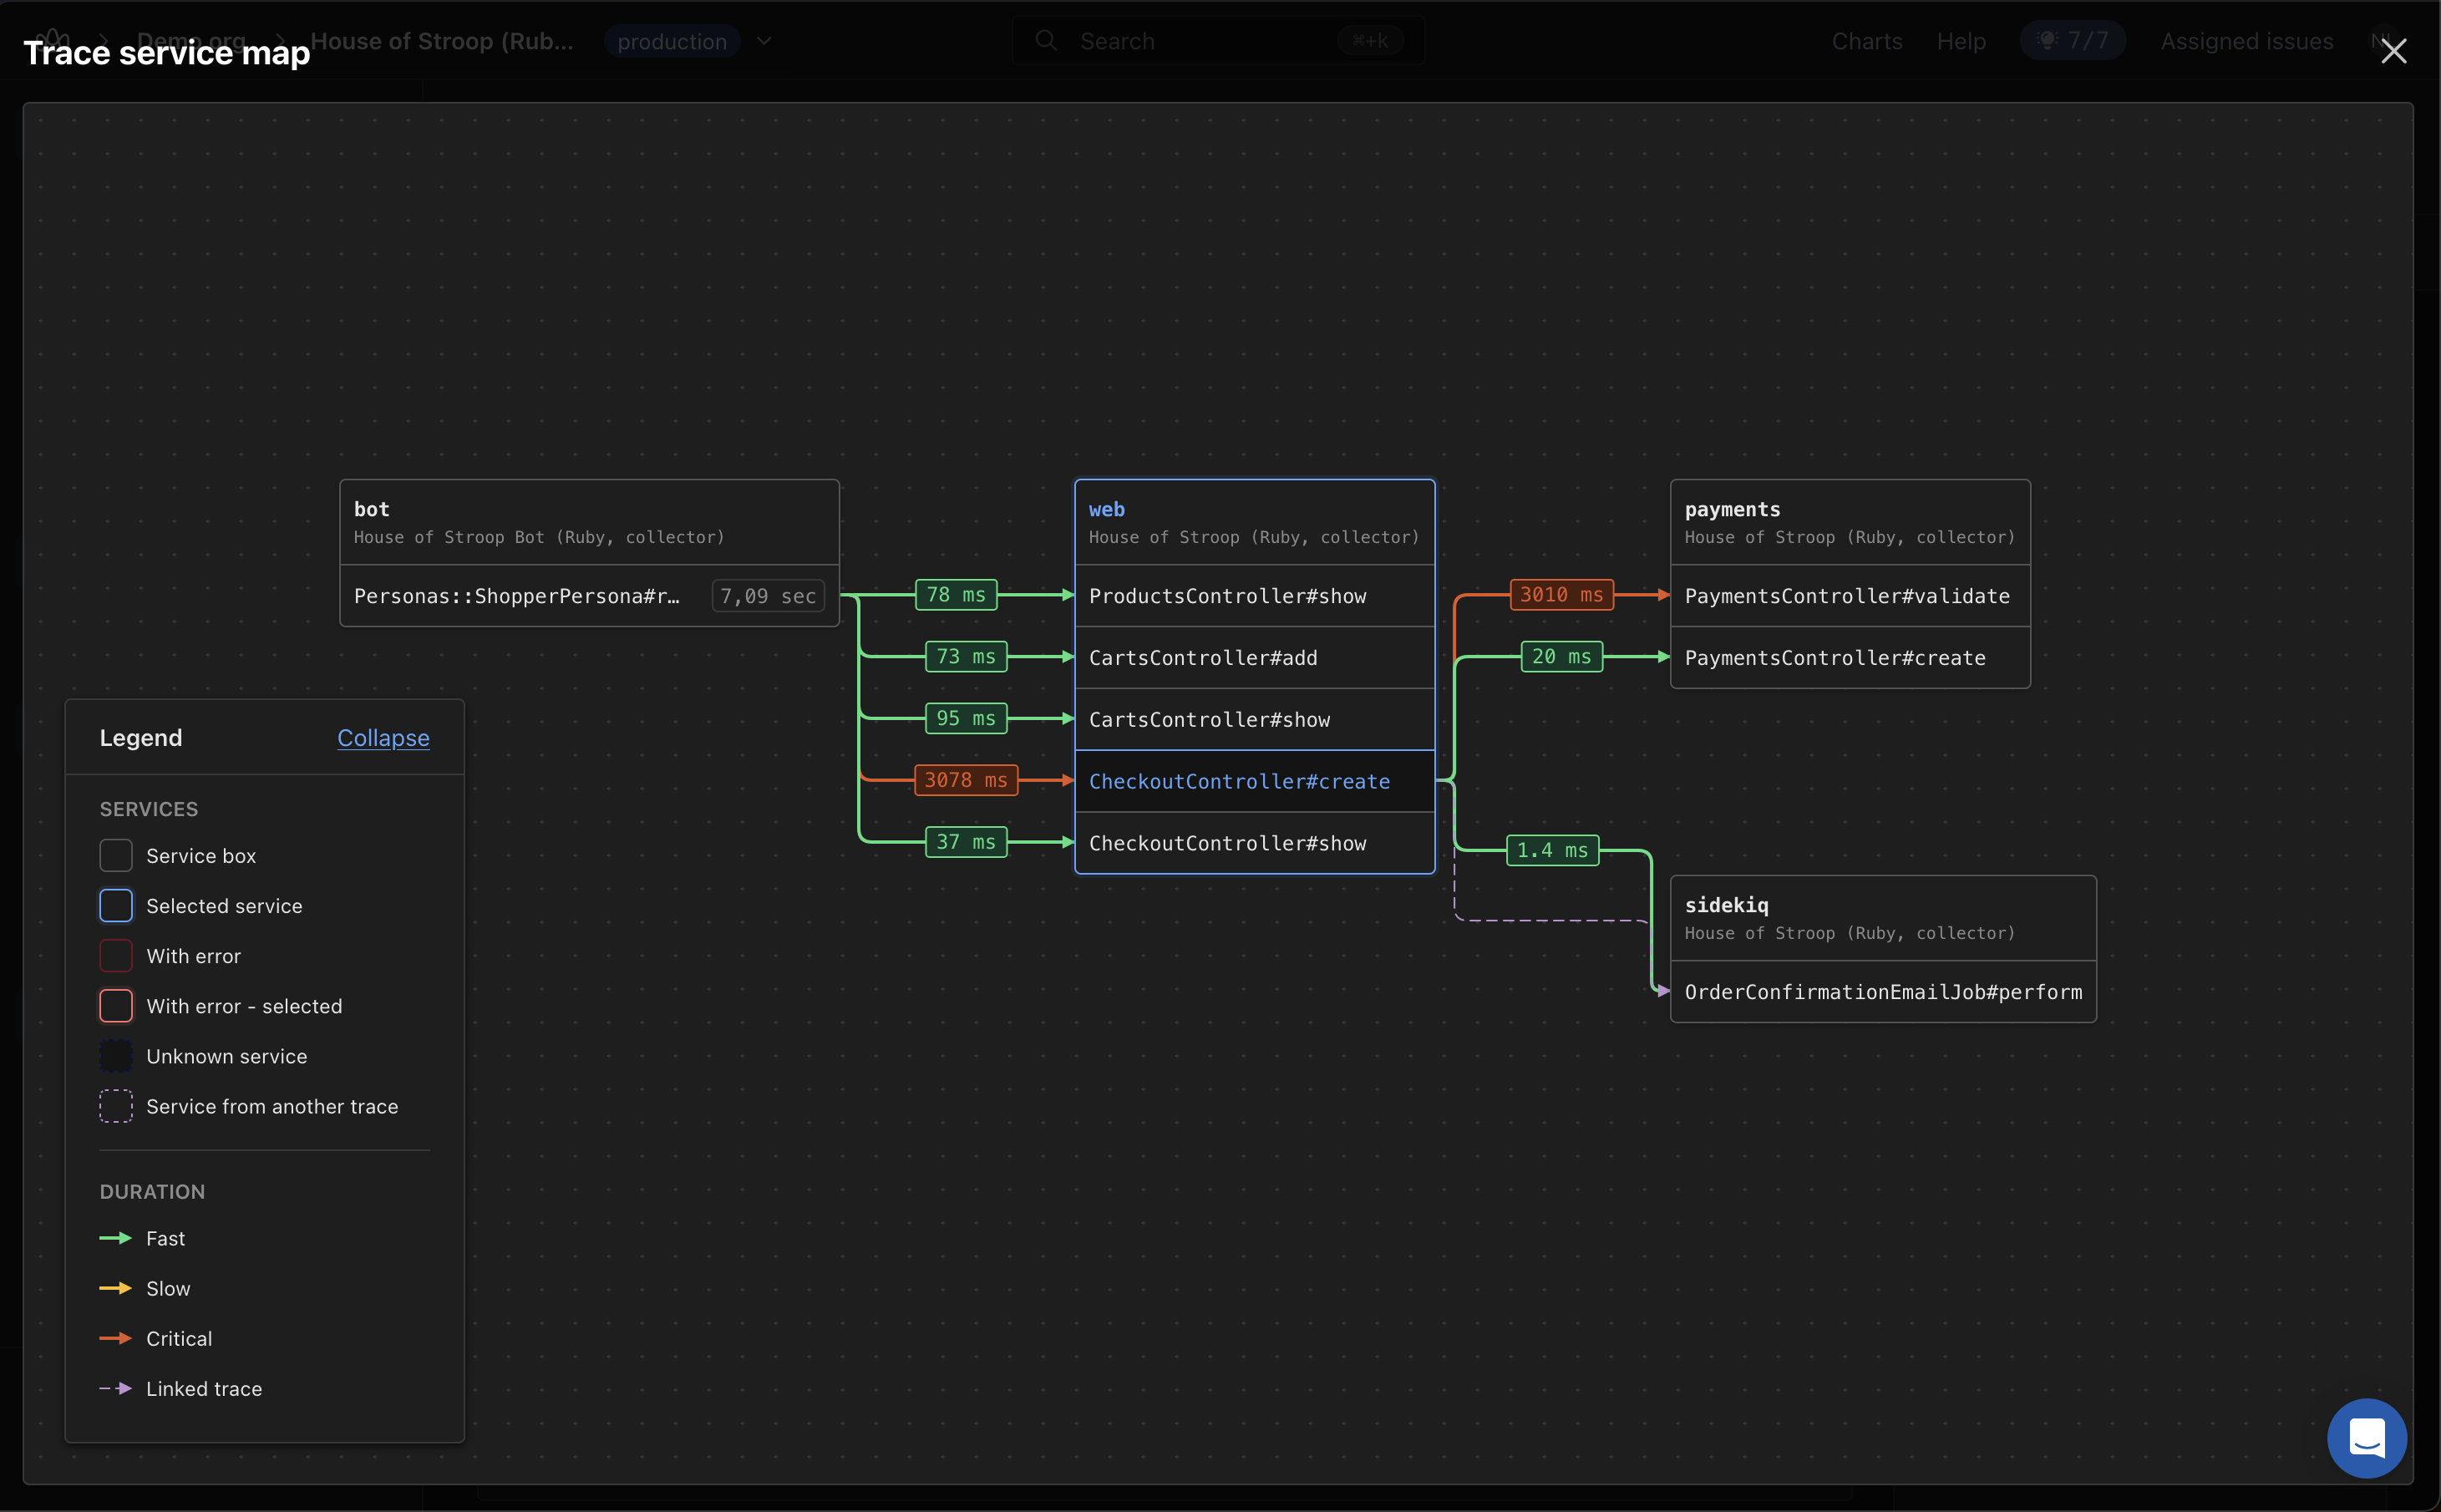2441x1512 pixels.
Task: Click the With error - selected swatch
Action: [116, 1006]
